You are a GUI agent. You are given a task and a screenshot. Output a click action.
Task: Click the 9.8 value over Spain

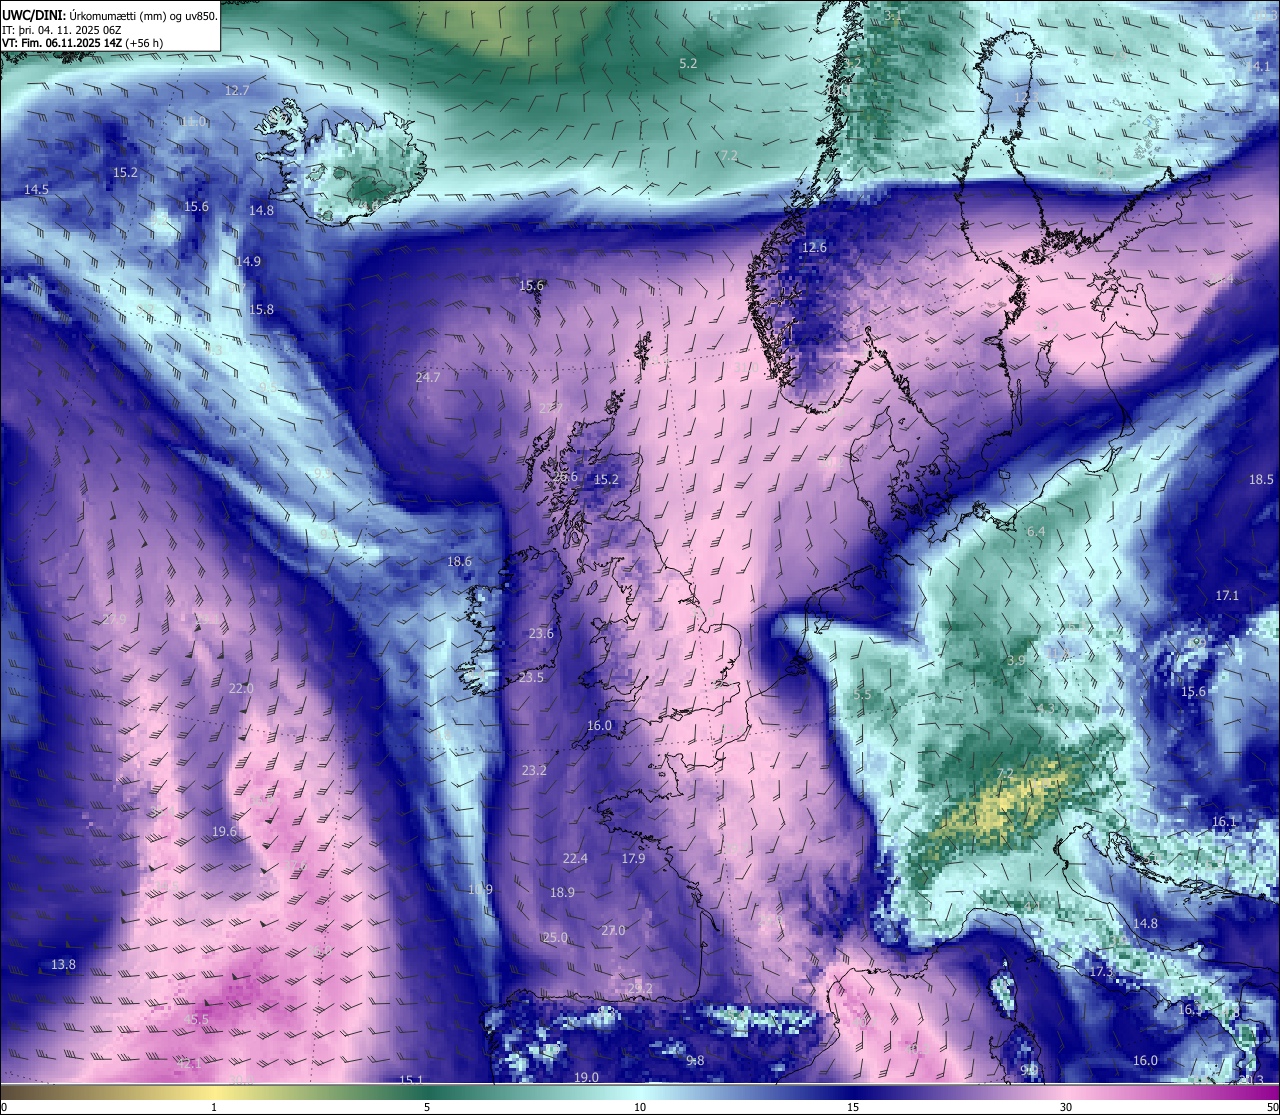point(695,1060)
